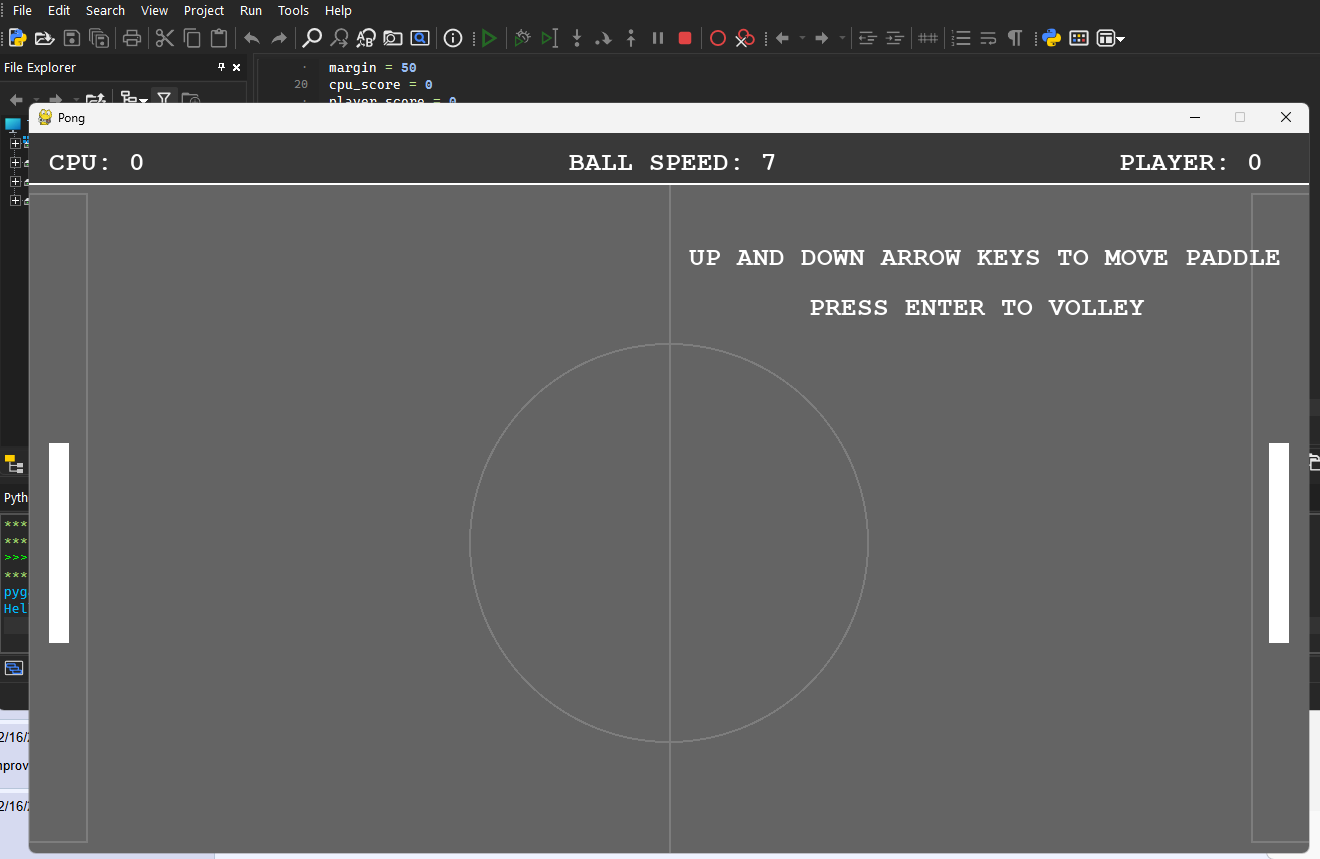
Task: Toggle the File Explorer filter
Action: point(164,98)
